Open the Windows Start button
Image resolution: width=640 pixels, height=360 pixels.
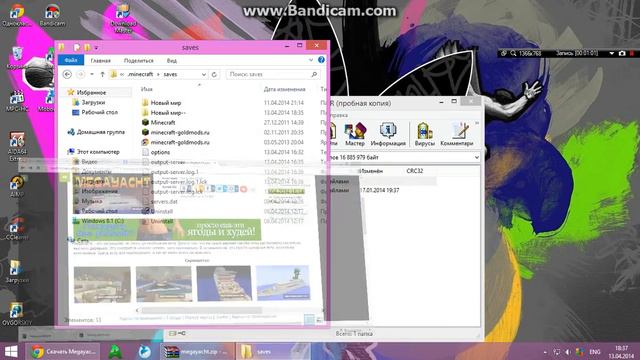(11, 351)
